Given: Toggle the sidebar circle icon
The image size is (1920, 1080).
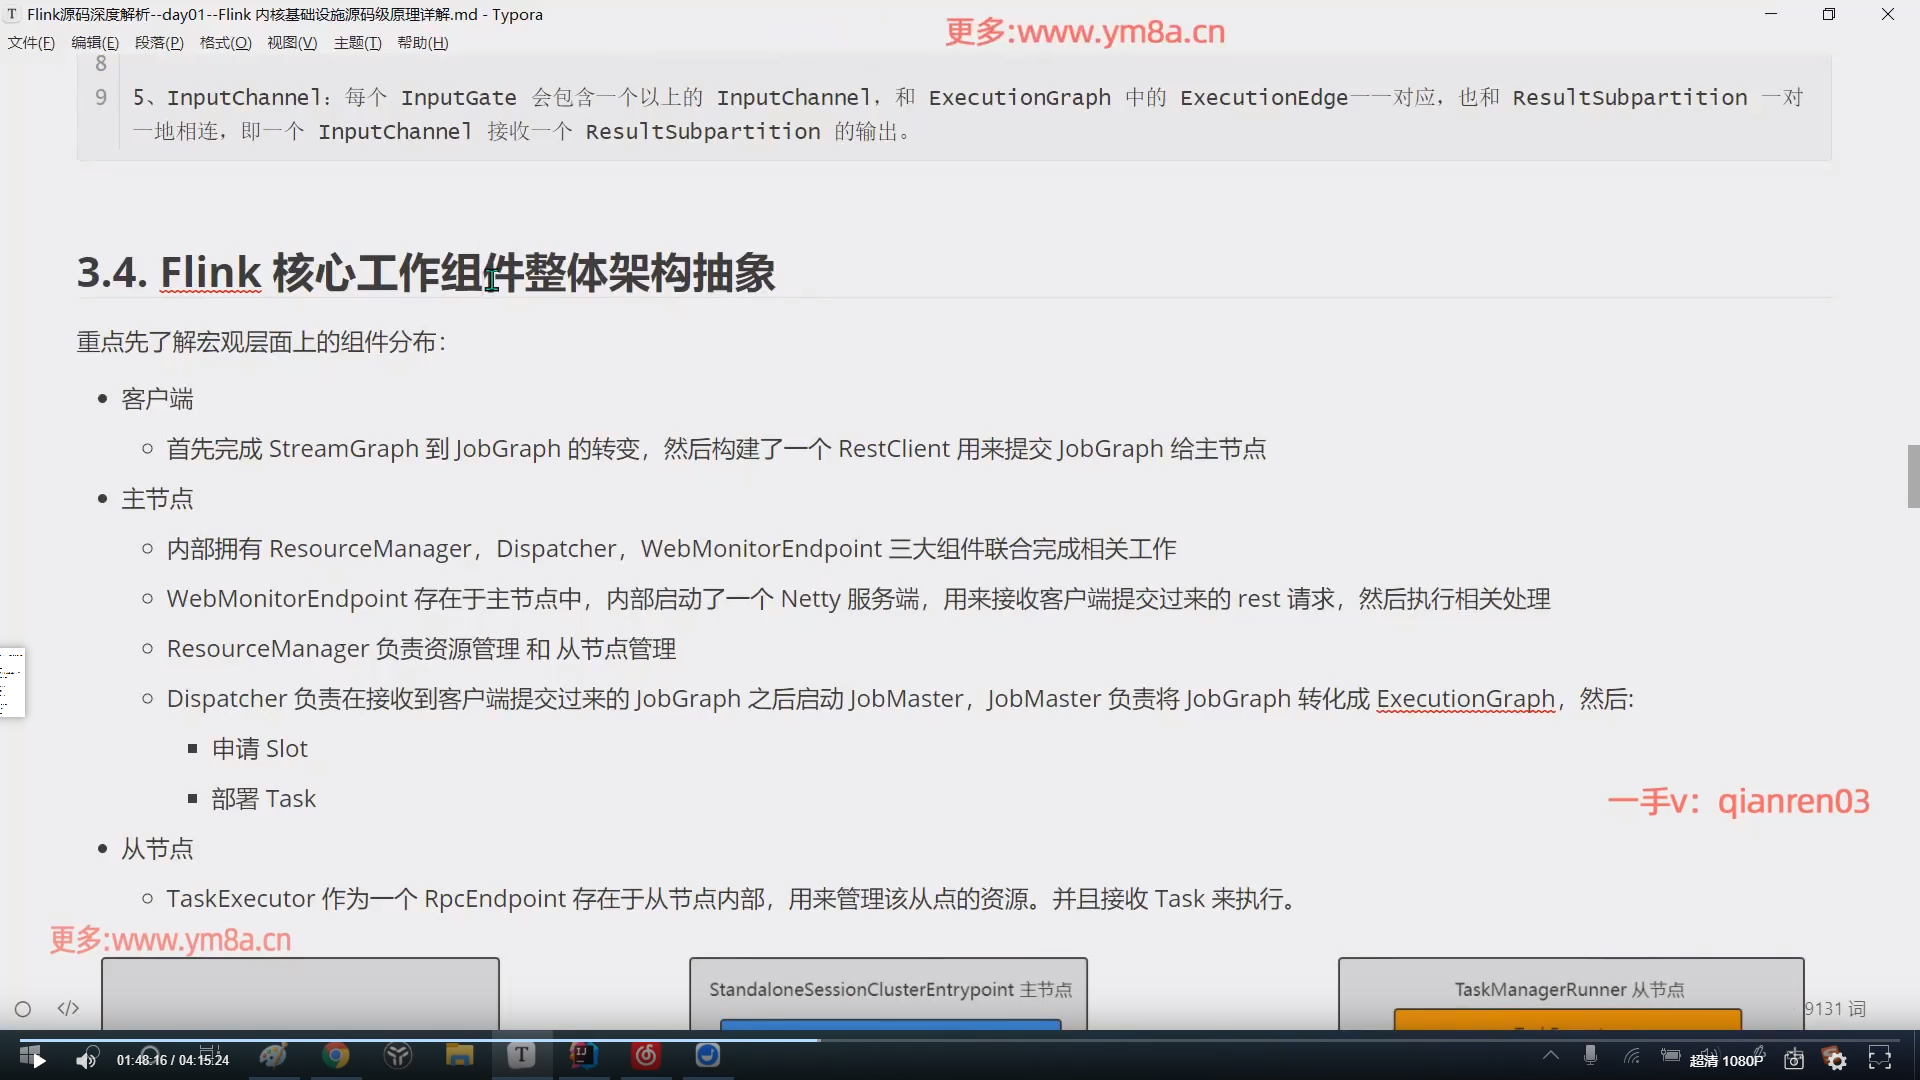Looking at the screenshot, I should [x=23, y=1009].
